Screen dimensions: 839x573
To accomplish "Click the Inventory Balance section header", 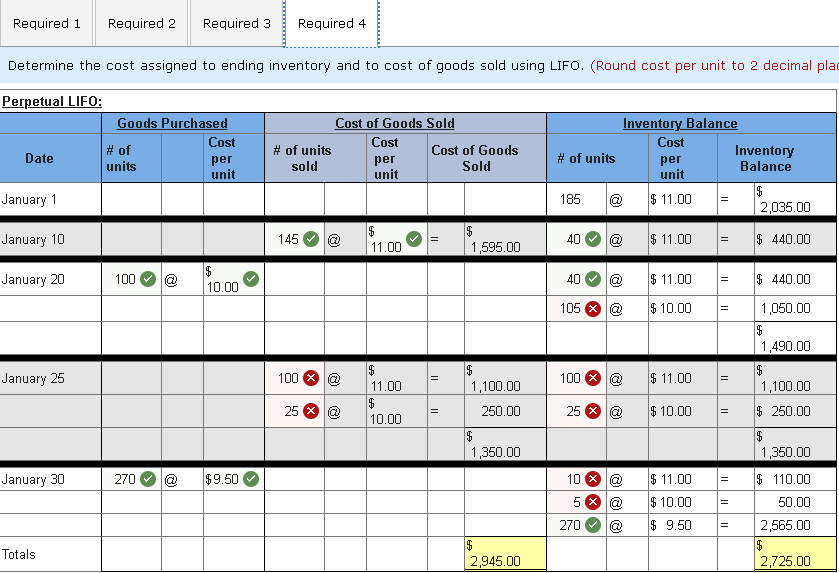I will click(x=680, y=124).
